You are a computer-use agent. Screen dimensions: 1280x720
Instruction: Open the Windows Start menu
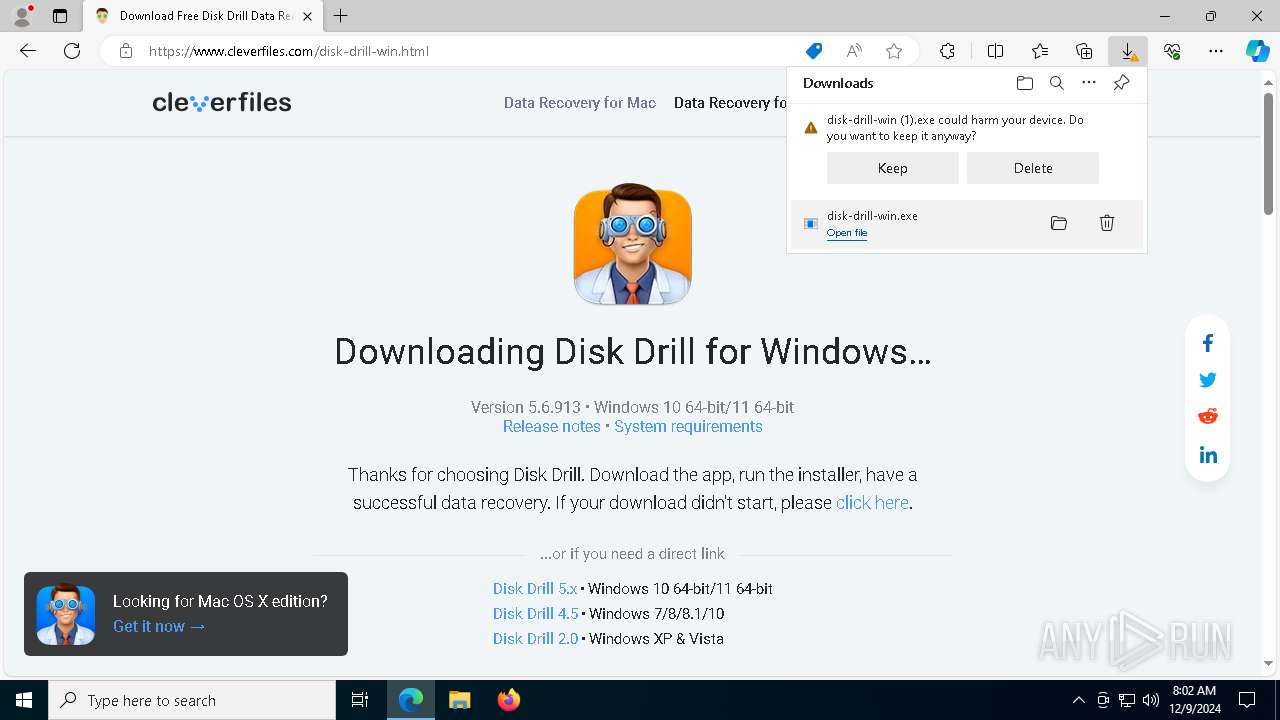[x=24, y=700]
